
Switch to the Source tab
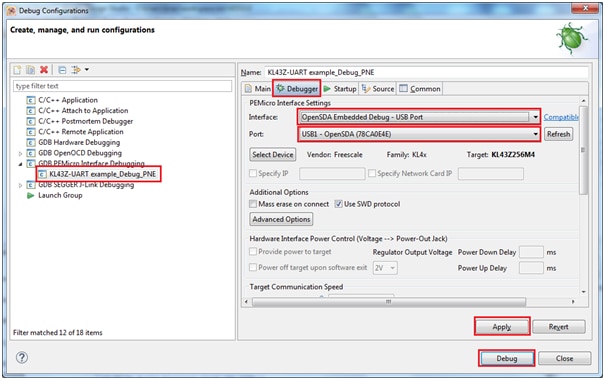(x=378, y=89)
